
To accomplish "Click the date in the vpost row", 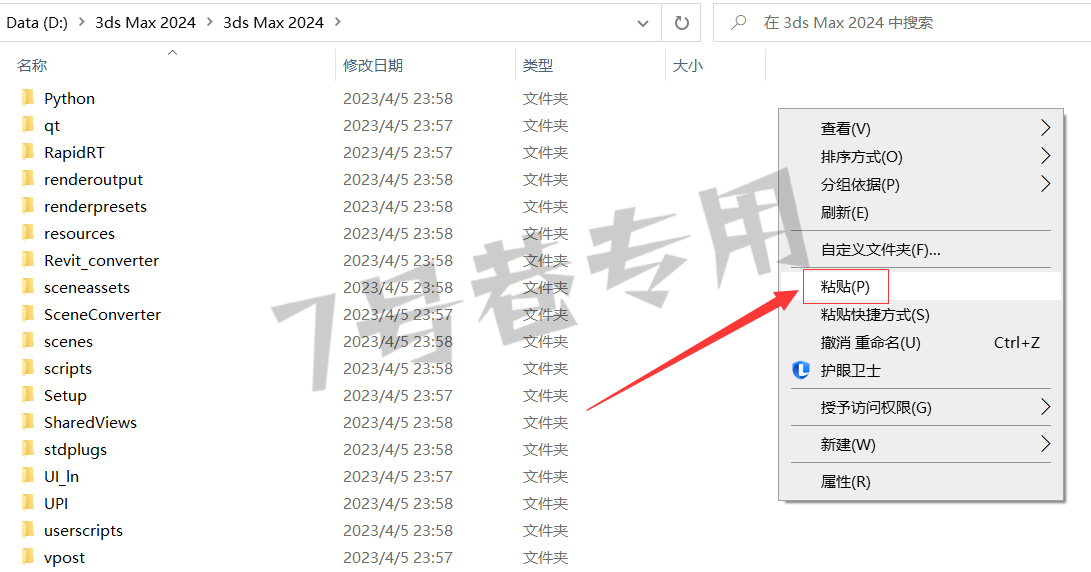I will click(x=398, y=557).
